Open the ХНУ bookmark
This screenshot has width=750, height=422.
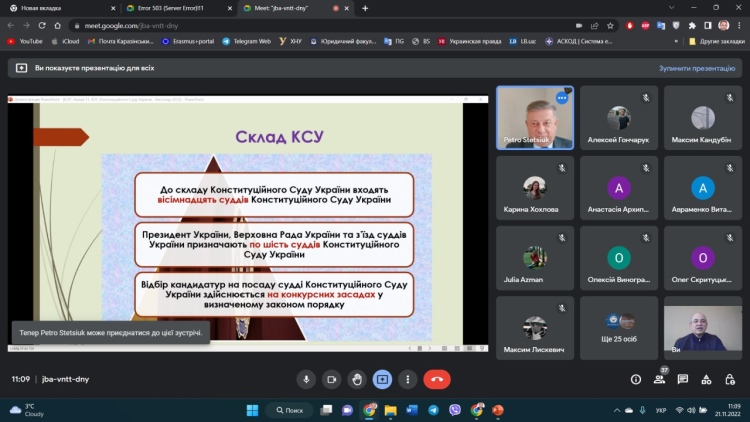[291, 42]
